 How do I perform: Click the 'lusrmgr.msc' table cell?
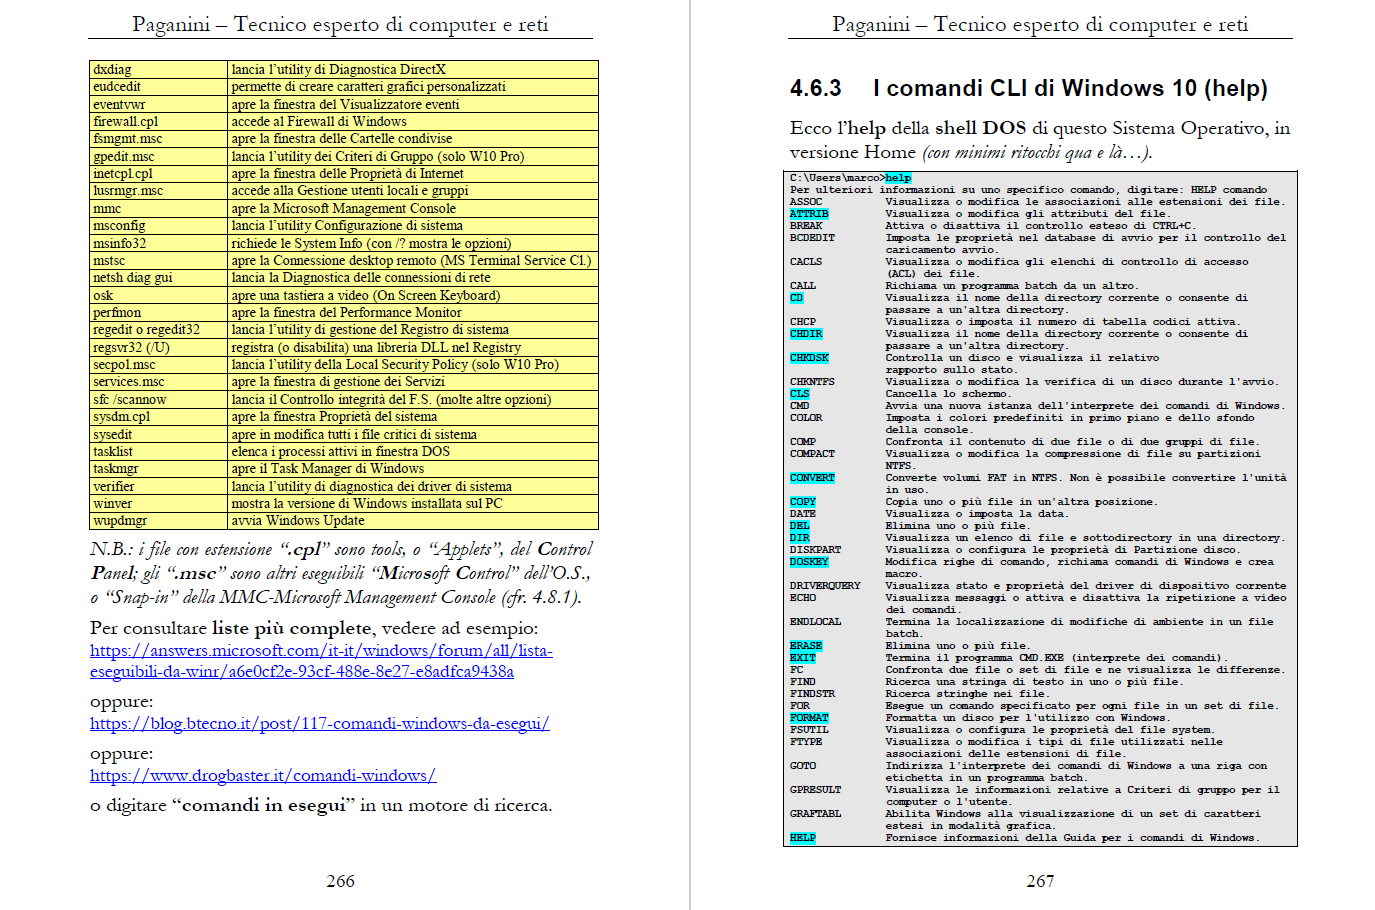coord(159,191)
